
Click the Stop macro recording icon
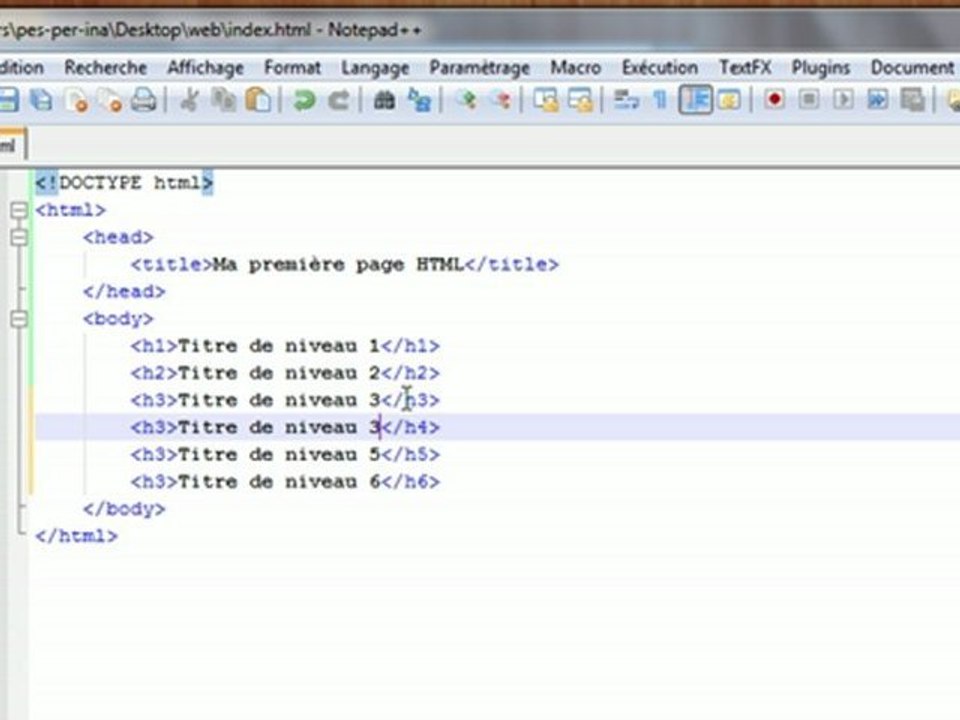click(x=809, y=99)
